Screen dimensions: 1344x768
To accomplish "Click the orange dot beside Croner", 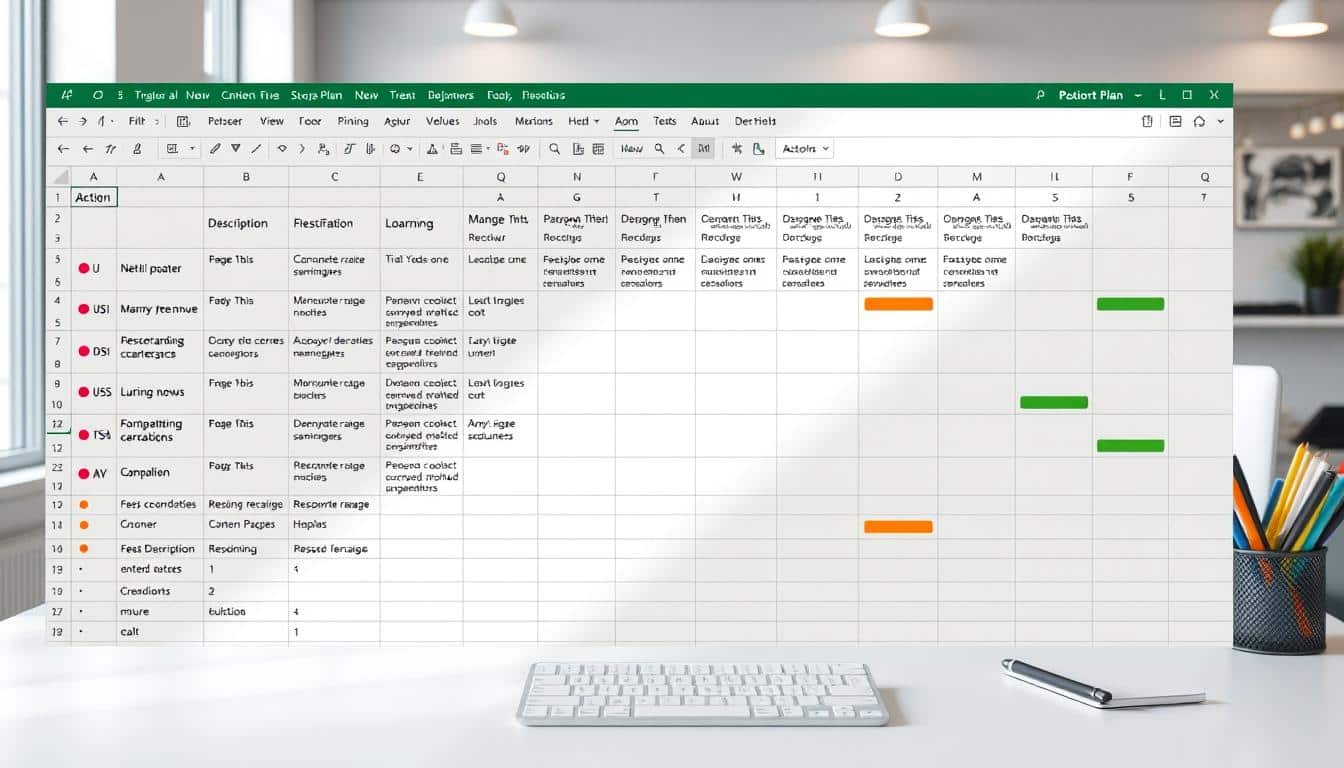I will click(x=83, y=524).
